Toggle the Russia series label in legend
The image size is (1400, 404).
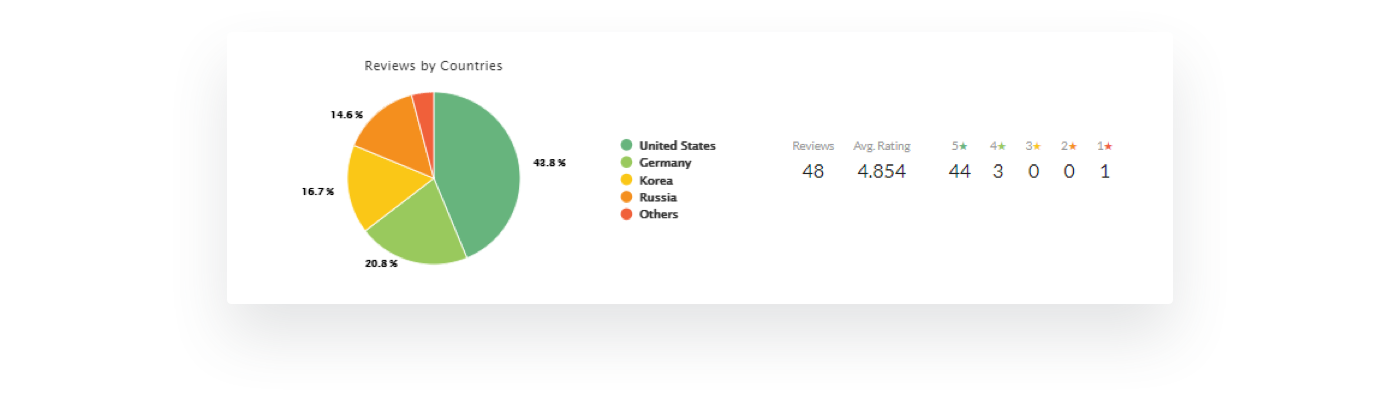click(658, 198)
